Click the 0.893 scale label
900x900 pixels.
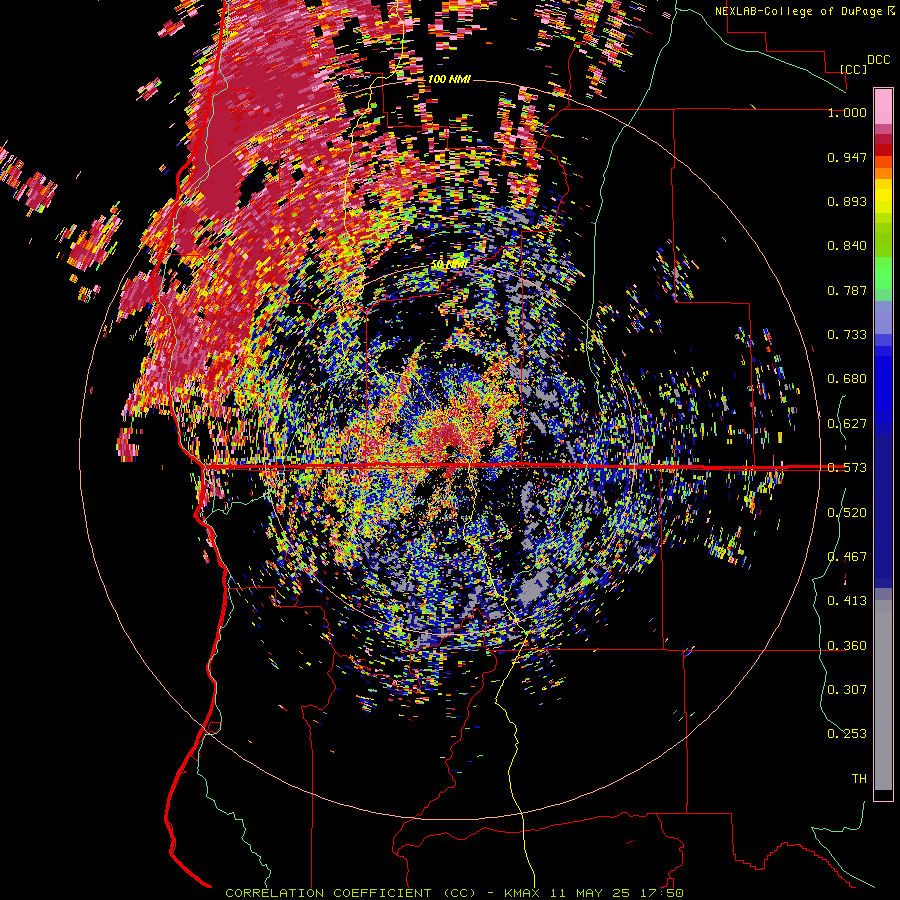pyautogui.click(x=847, y=201)
